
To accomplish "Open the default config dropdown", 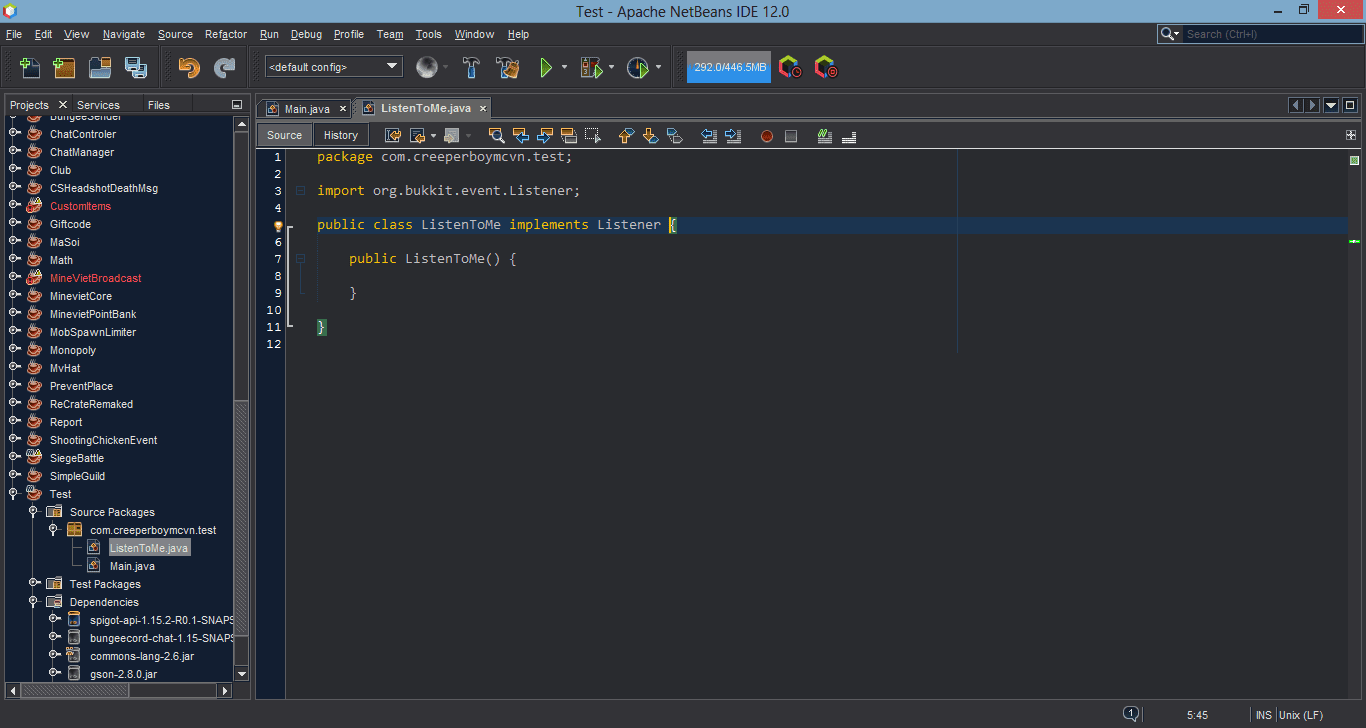I will (334, 67).
